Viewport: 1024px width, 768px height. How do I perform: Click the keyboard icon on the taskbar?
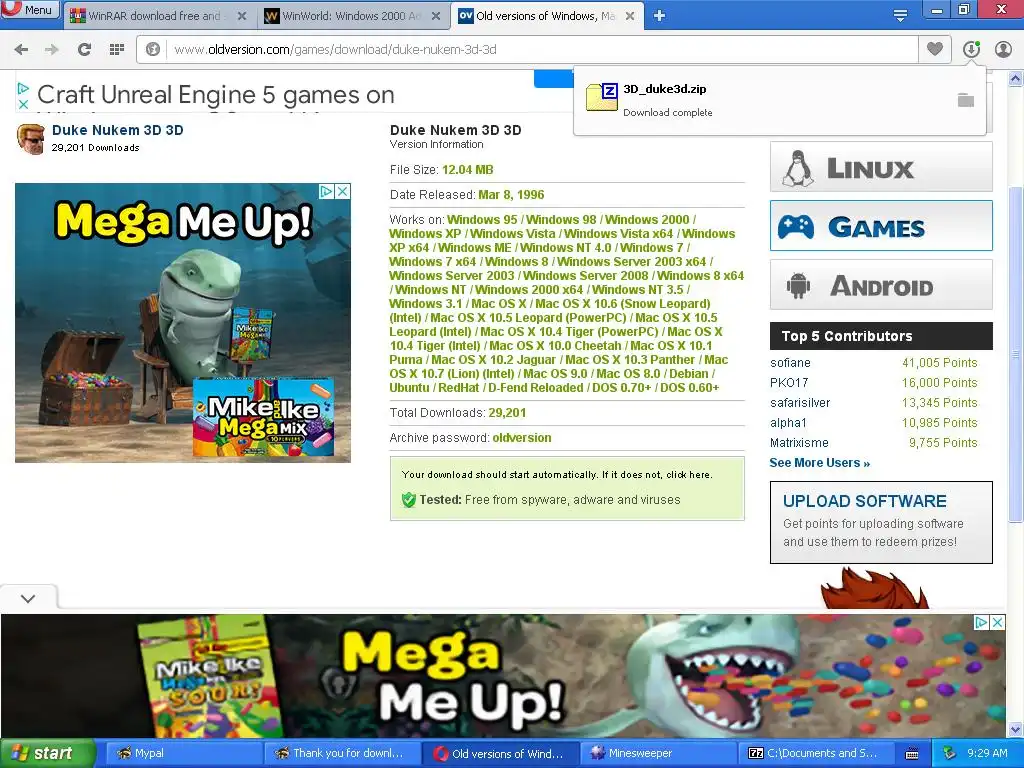(912, 754)
